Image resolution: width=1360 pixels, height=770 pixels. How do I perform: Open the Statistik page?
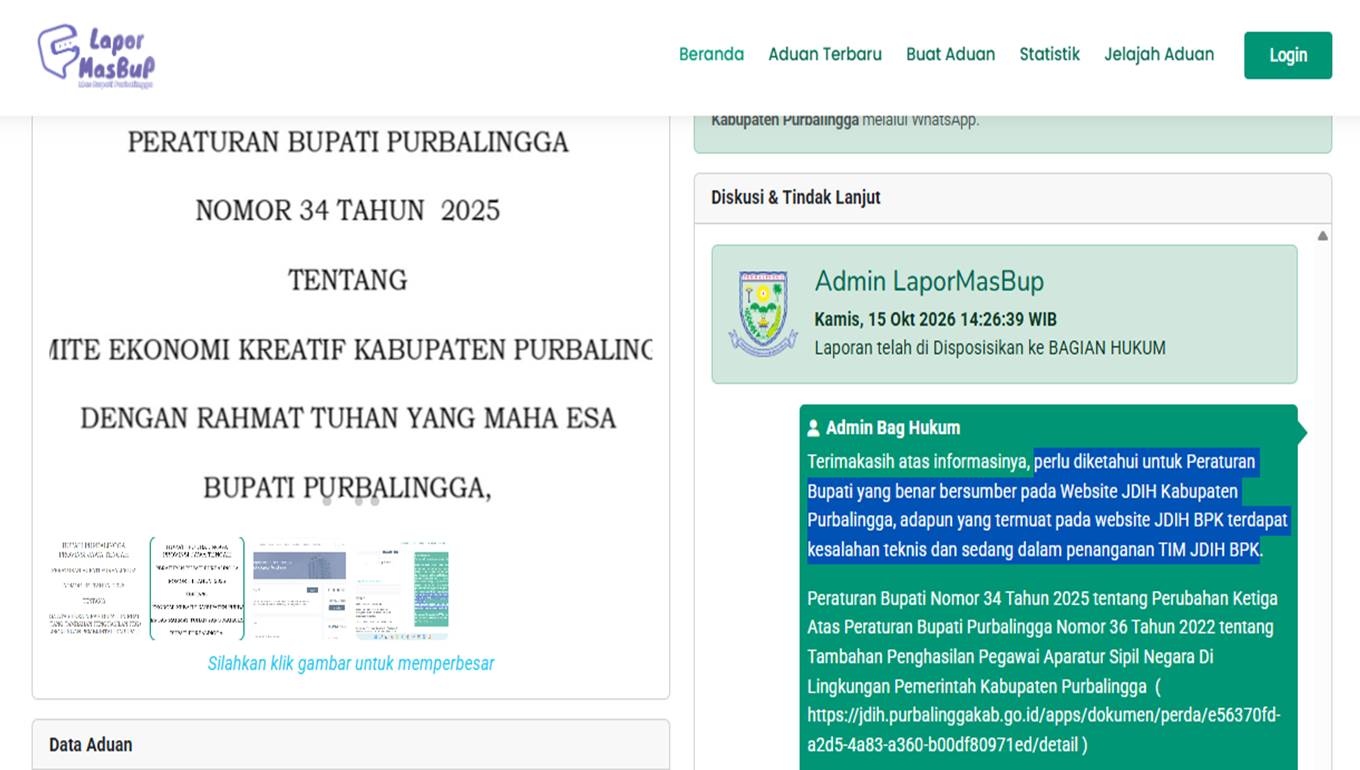[x=1049, y=55]
